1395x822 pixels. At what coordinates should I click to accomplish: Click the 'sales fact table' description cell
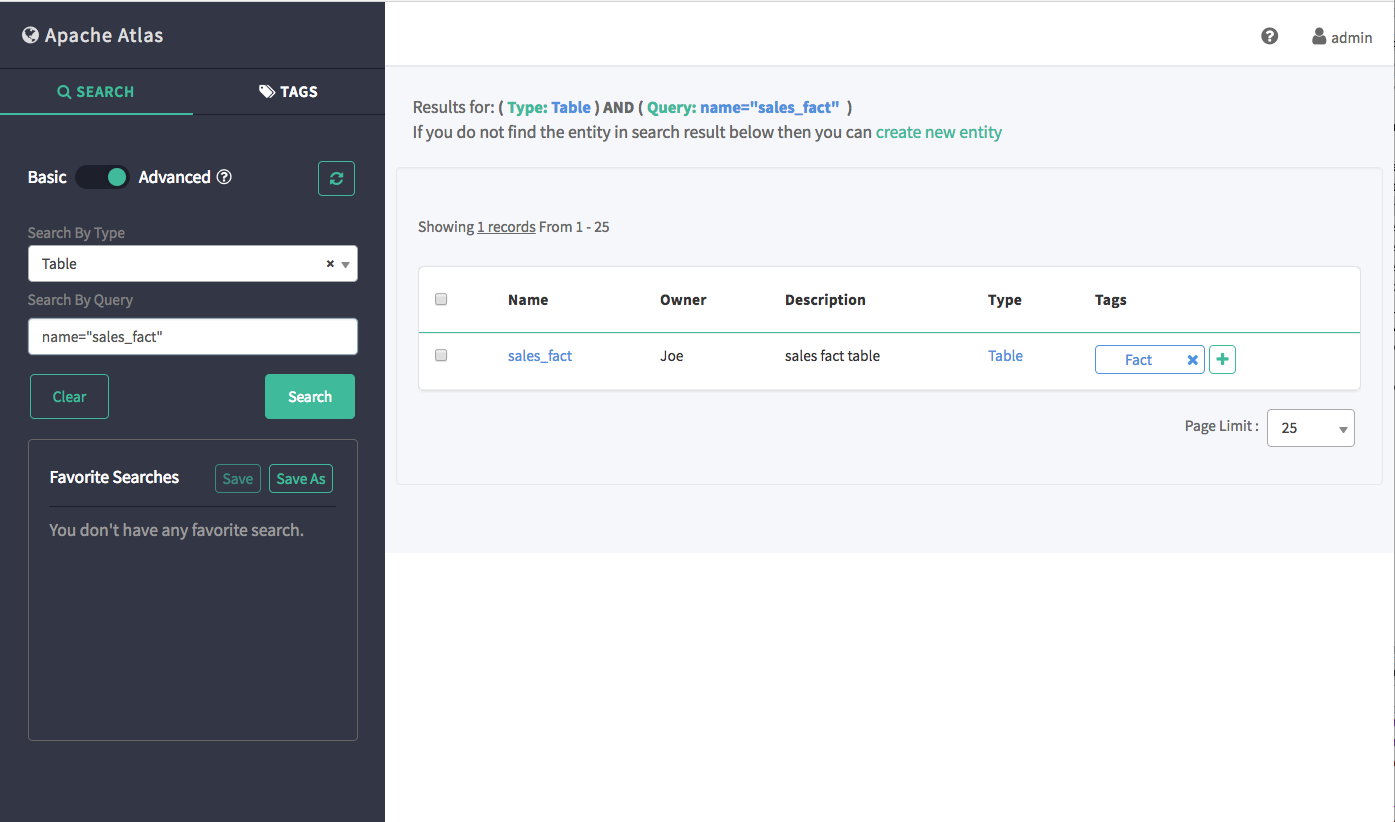[832, 356]
